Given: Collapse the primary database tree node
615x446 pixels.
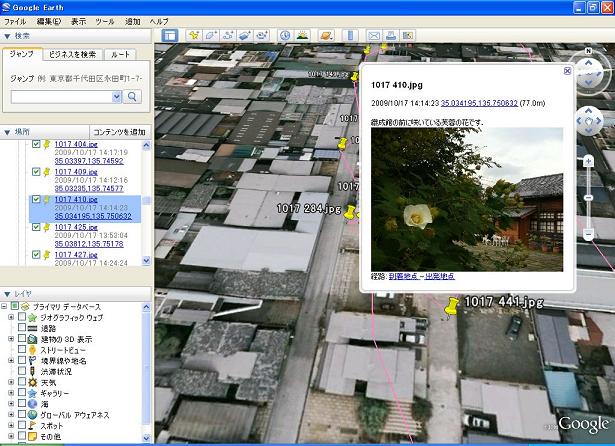Looking at the screenshot, I should pyautogui.click(x=4, y=306).
